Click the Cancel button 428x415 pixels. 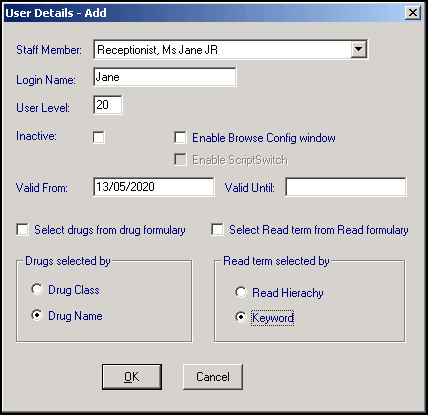(x=213, y=377)
